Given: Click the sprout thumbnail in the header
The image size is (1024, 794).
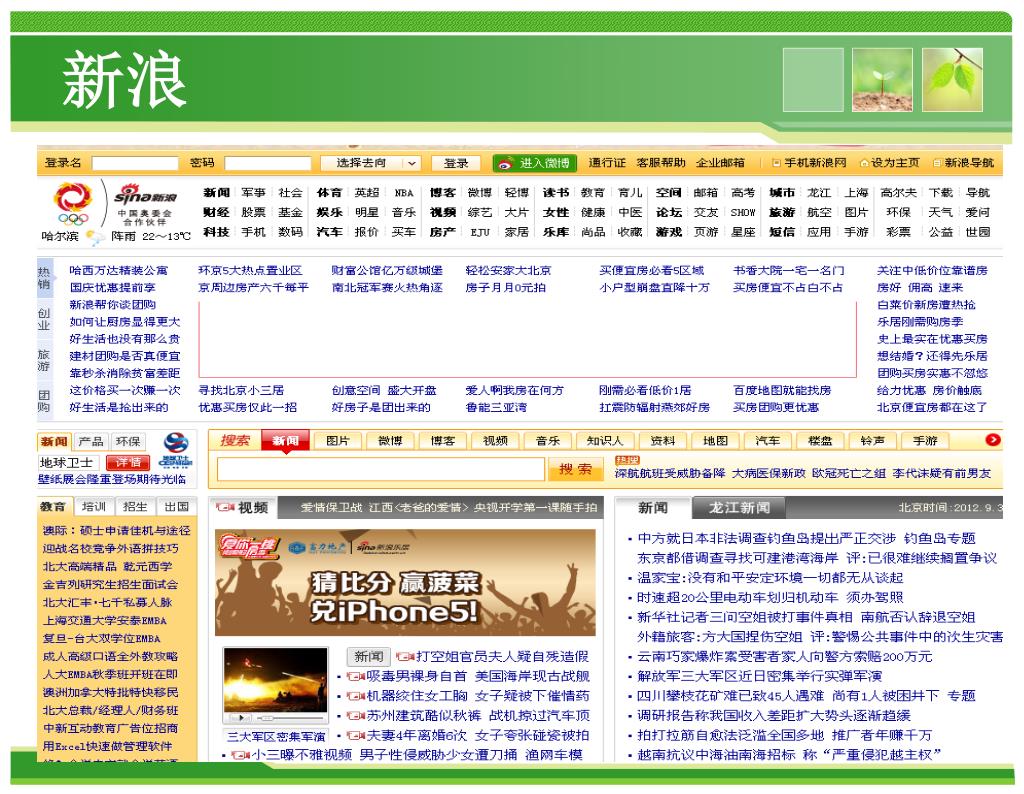Looking at the screenshot, I should [882, 80].
